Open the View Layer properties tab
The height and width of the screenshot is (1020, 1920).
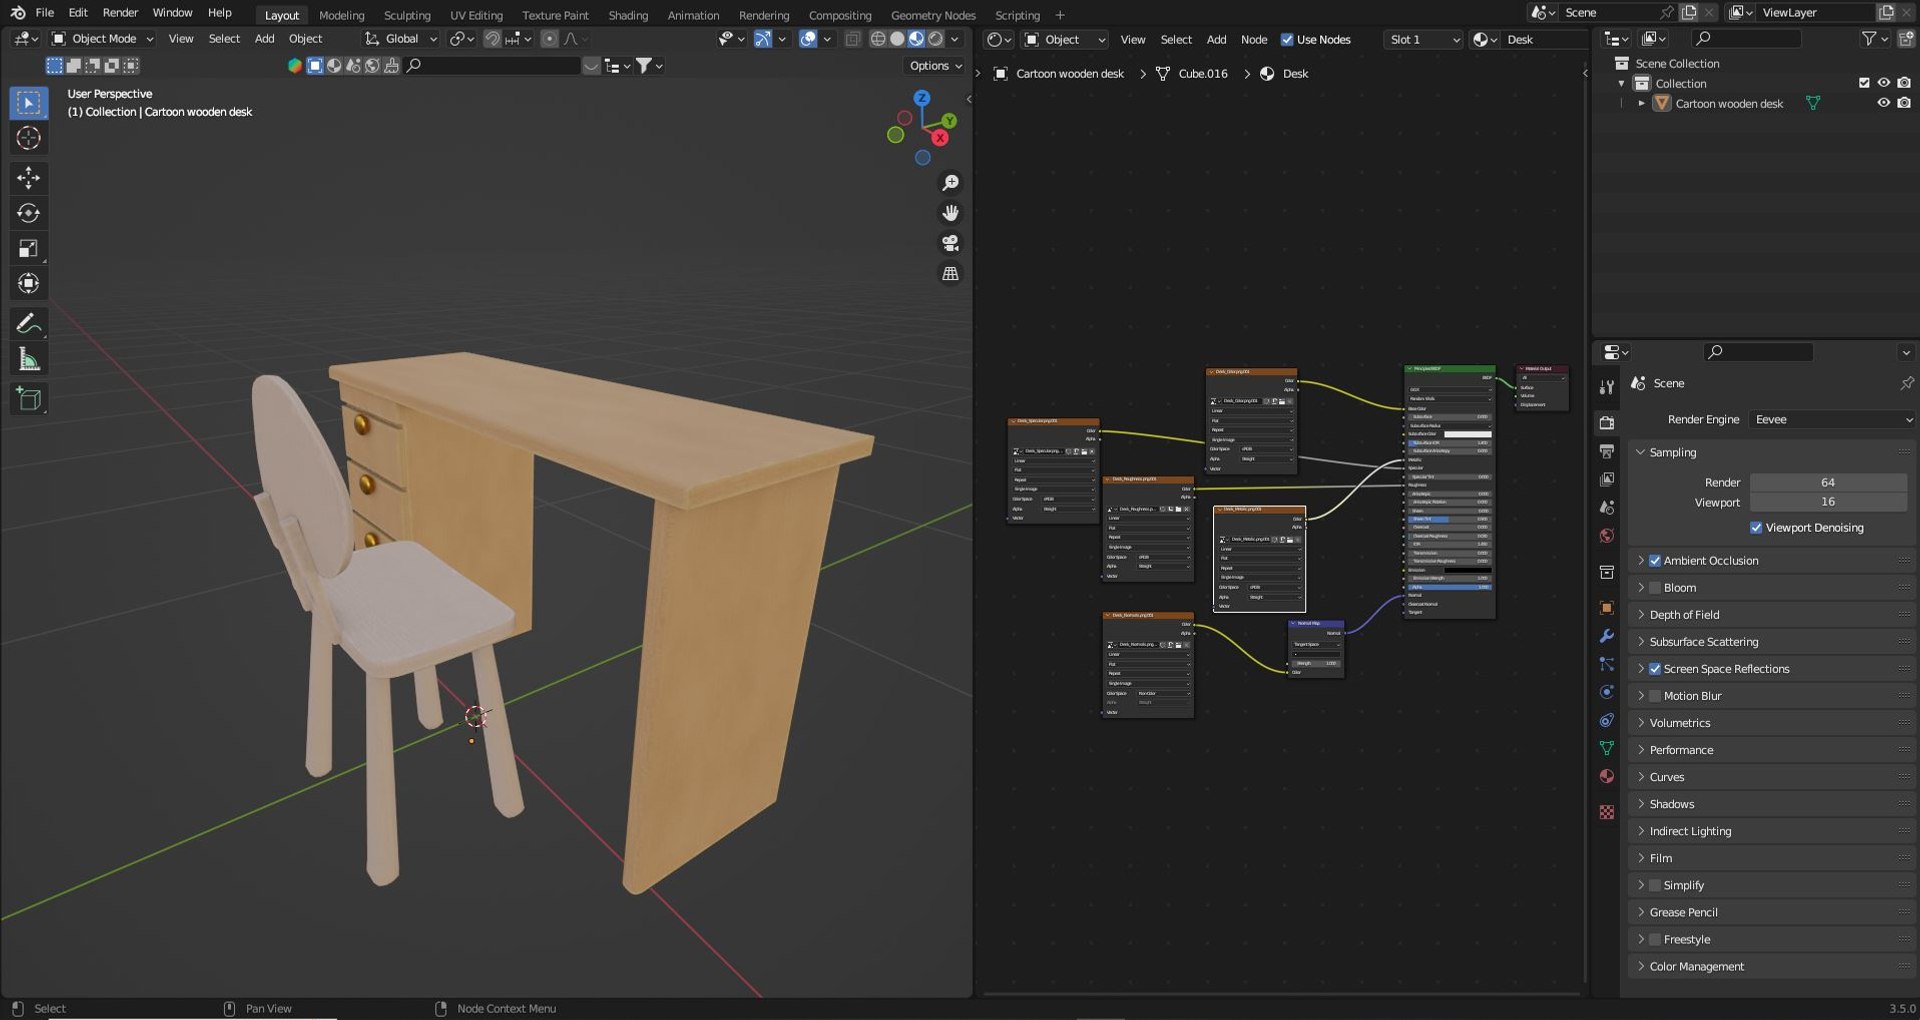(x=1606, y=479)
